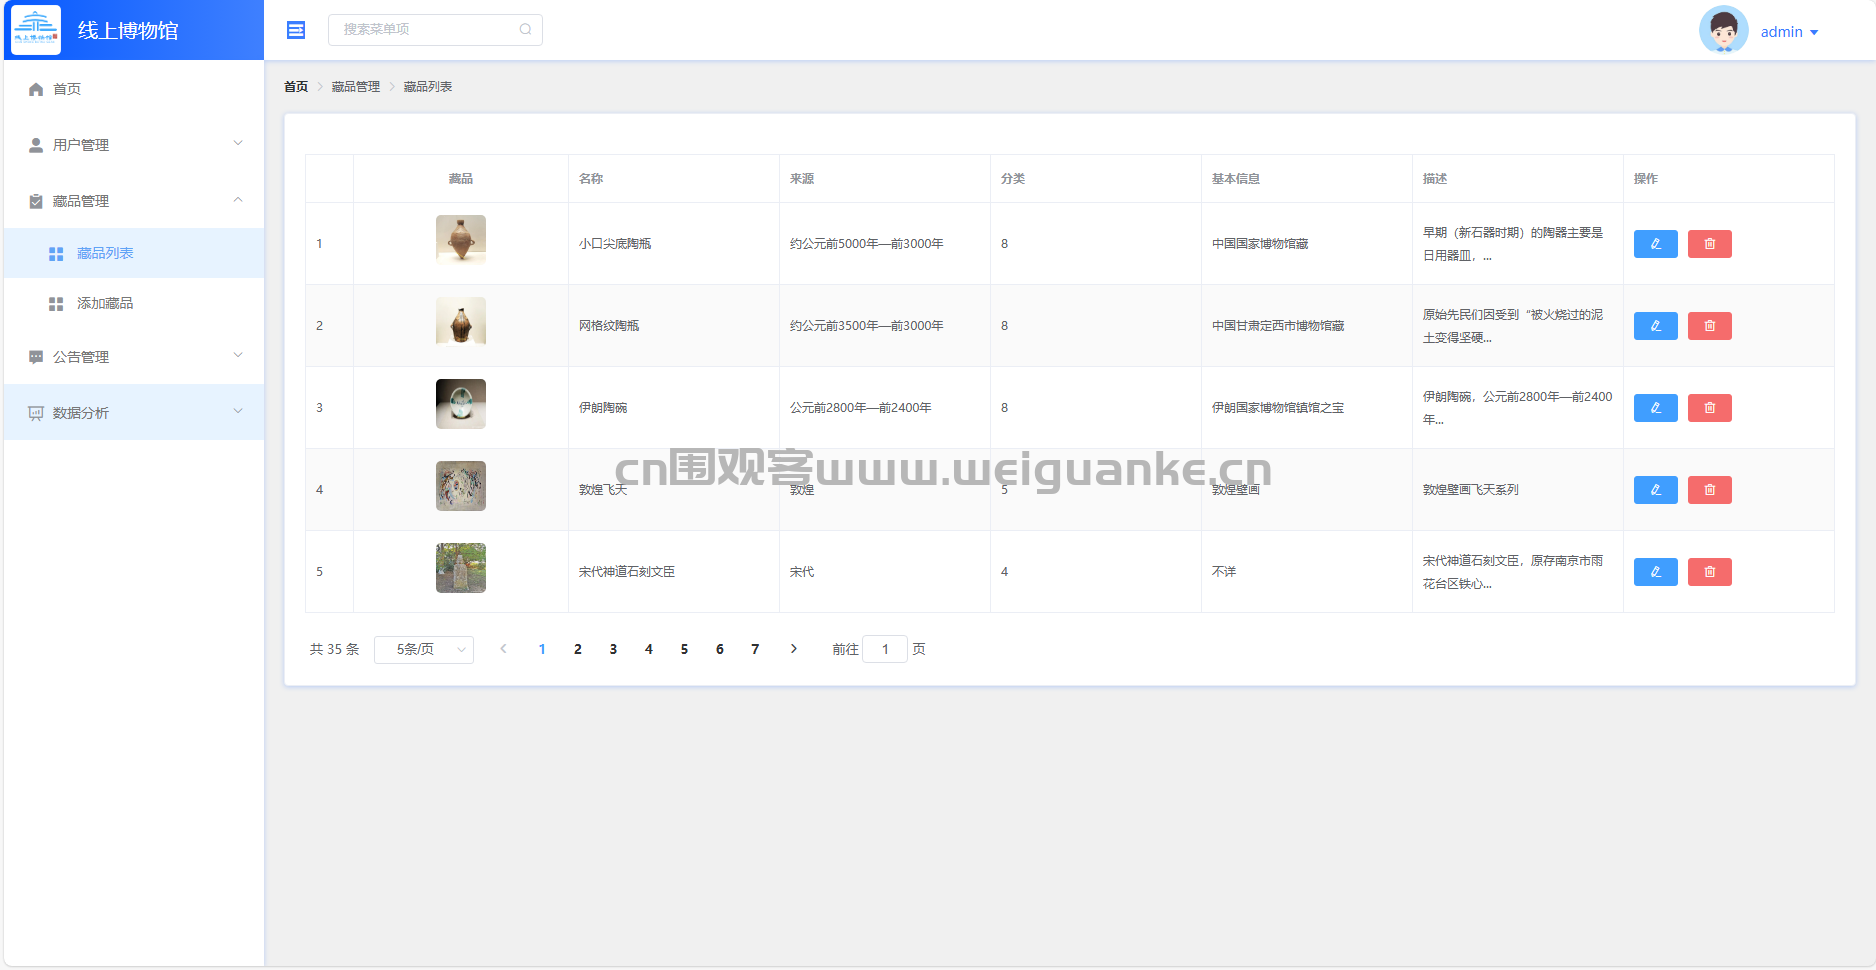This screenshot has width=1876, height=970.
Task: Delete the 网格纹陶瓶 row with trash icon
Action: point(1709,326)
